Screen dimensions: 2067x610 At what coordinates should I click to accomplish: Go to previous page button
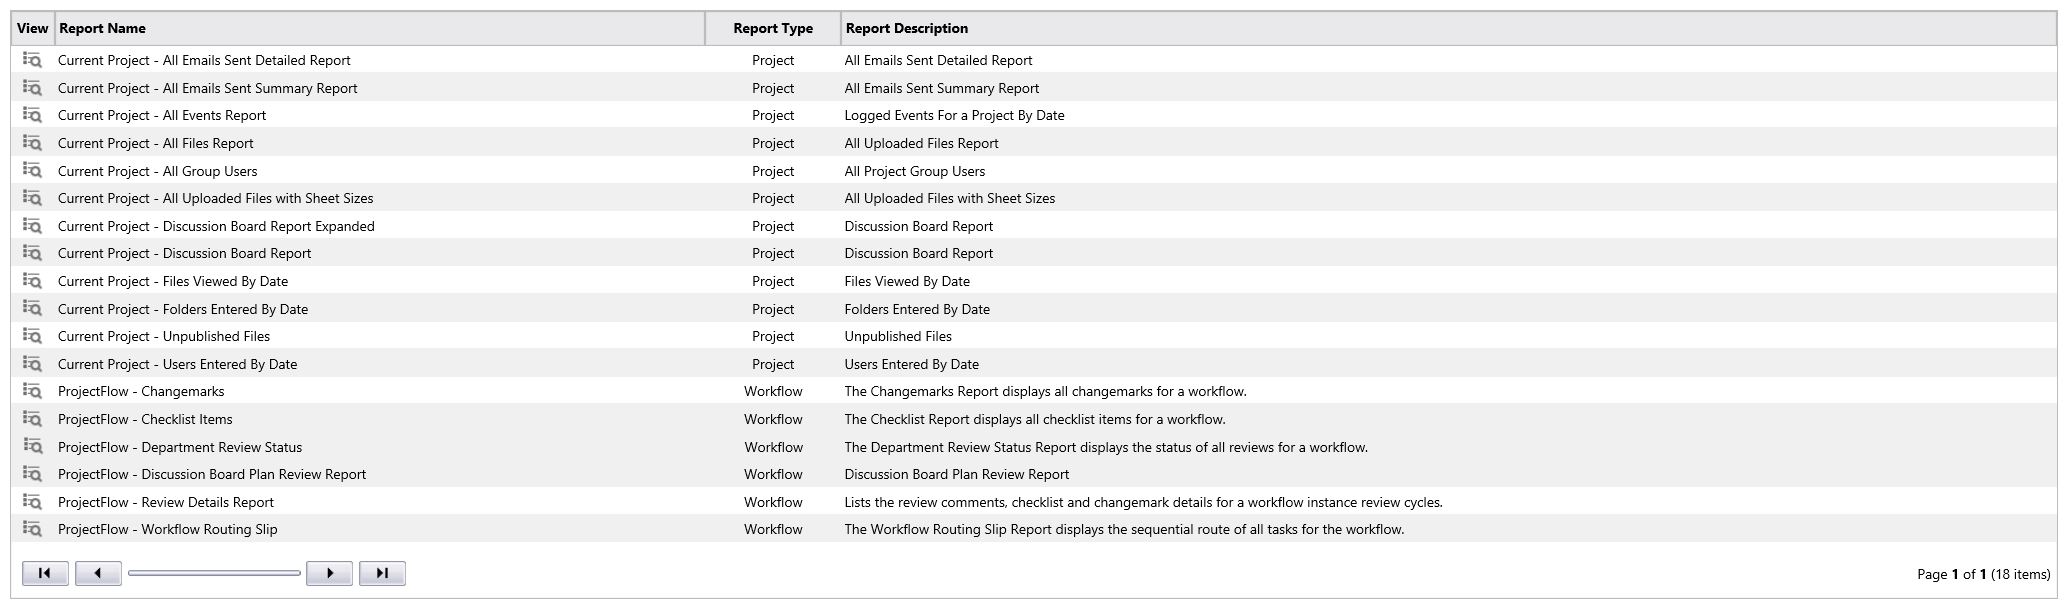click(x=98, y=573)
